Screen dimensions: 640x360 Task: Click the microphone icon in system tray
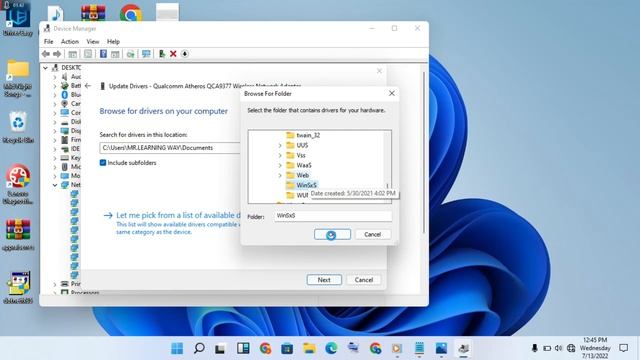pyautogui.click(x=534, y=348)
